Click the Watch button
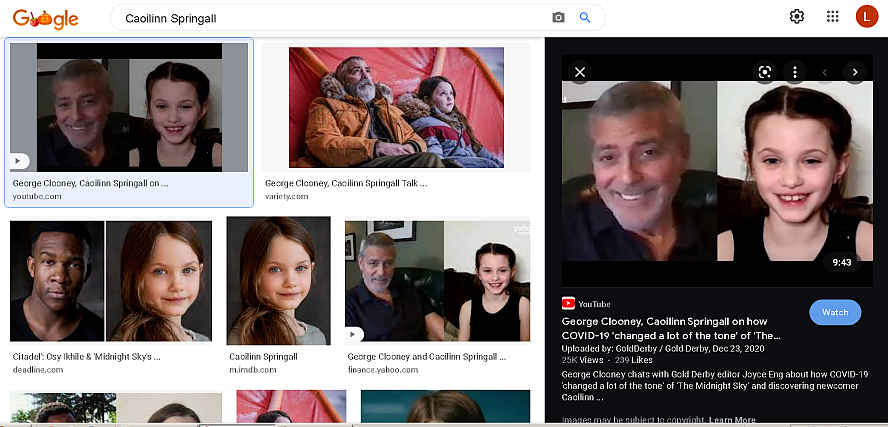888x427 pixels. (x=835, y=313)
